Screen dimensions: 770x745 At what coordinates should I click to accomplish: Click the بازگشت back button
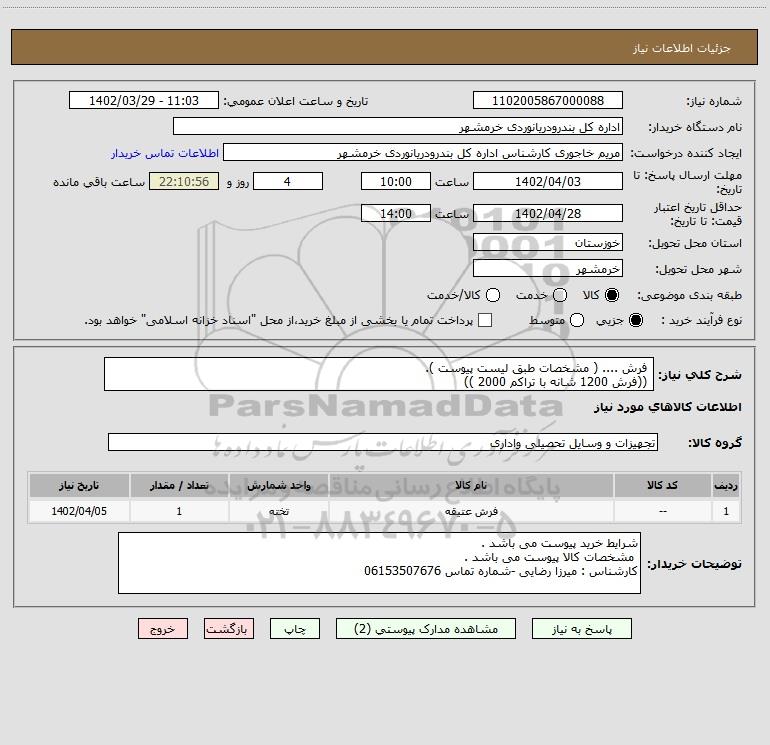tap(229, 629)
